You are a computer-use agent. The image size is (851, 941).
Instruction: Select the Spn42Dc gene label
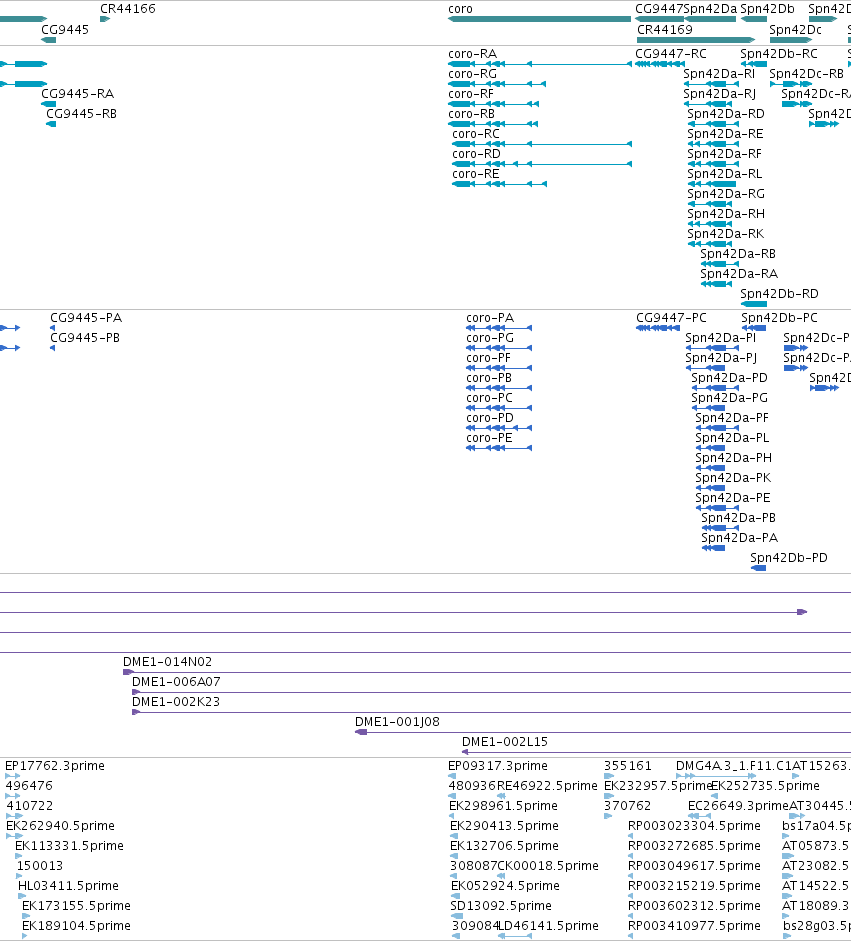point(795,29)
